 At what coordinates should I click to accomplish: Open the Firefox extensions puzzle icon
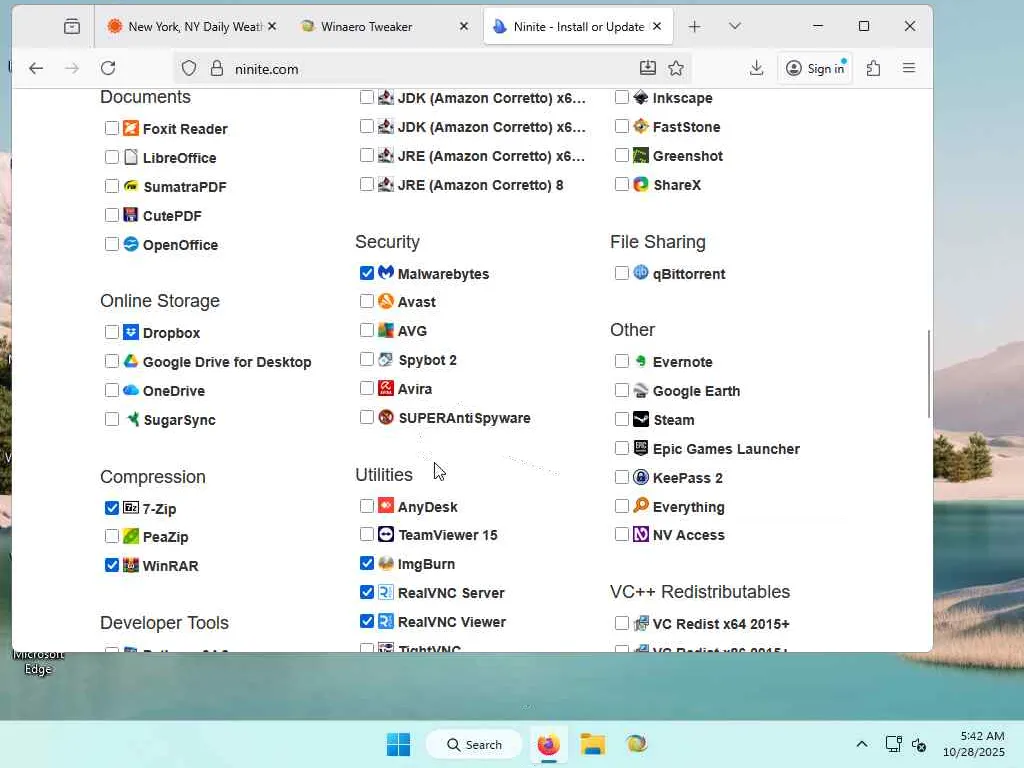(x=873, y=68)
